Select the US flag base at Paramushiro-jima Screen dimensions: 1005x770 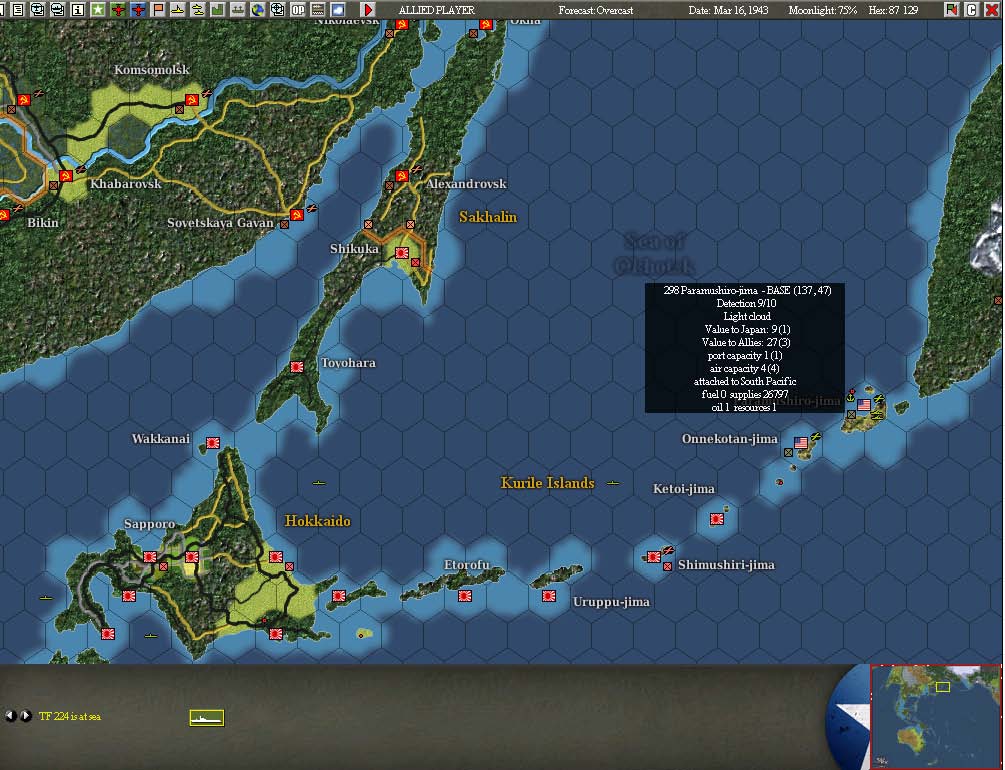pos(864,405)
